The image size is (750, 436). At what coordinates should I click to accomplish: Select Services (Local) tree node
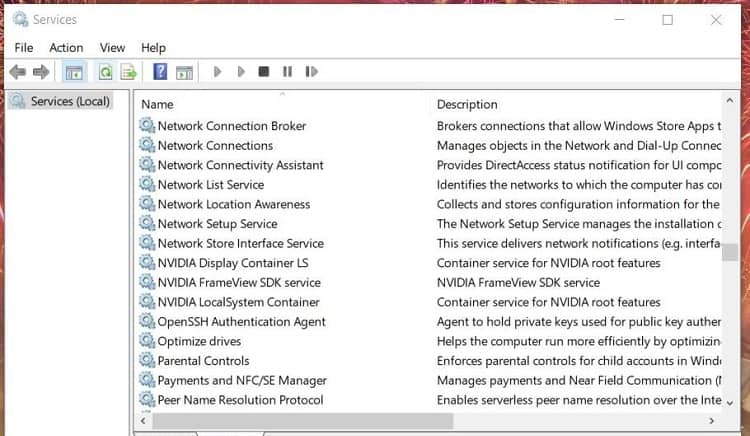point(61,101)
